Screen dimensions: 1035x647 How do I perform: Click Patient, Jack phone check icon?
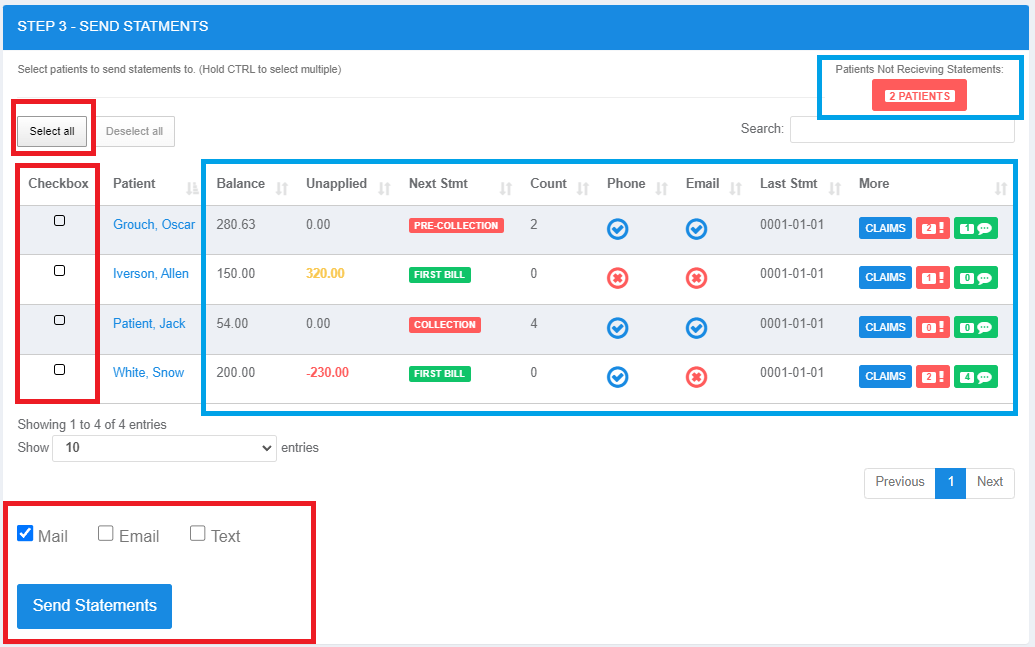tap(617, 328)
